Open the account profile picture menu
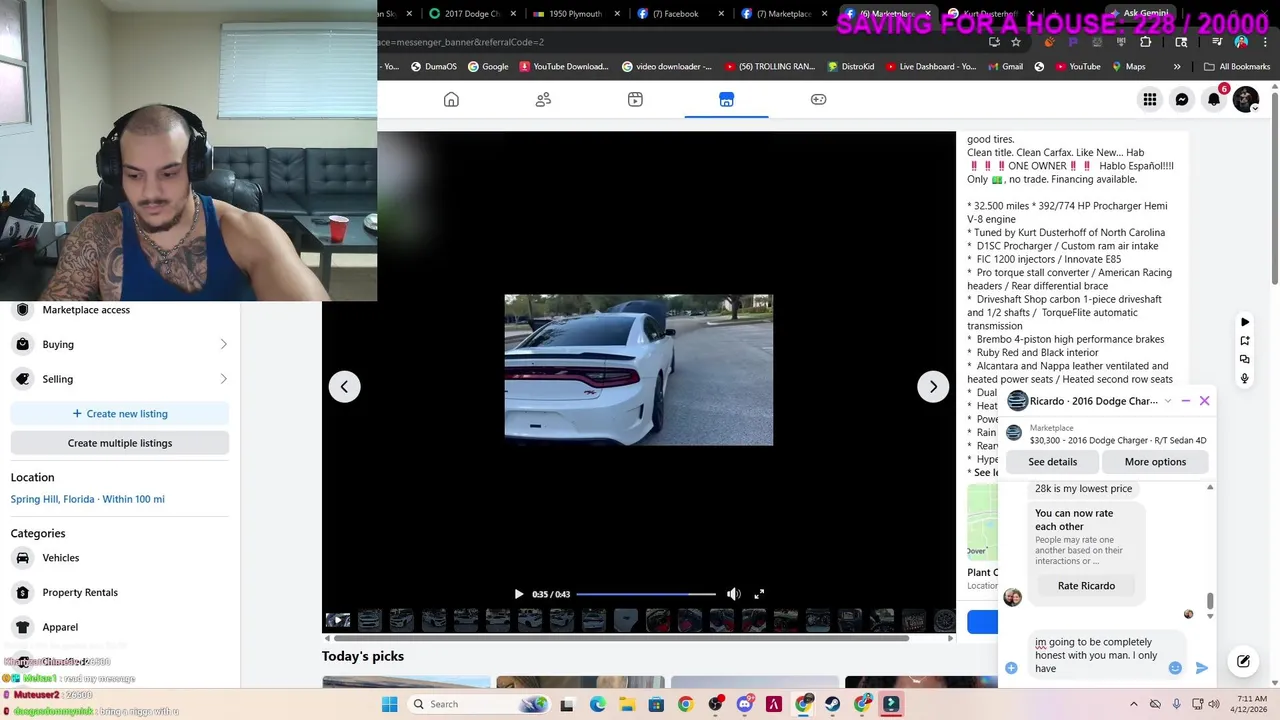Viewport: 1280px width, 720px height. pos(1245,99)
